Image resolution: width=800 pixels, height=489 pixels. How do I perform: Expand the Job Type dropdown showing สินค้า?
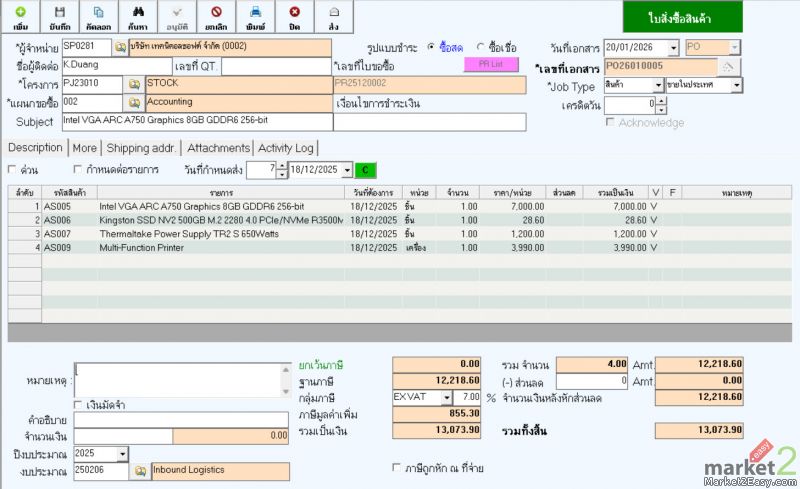657,86
